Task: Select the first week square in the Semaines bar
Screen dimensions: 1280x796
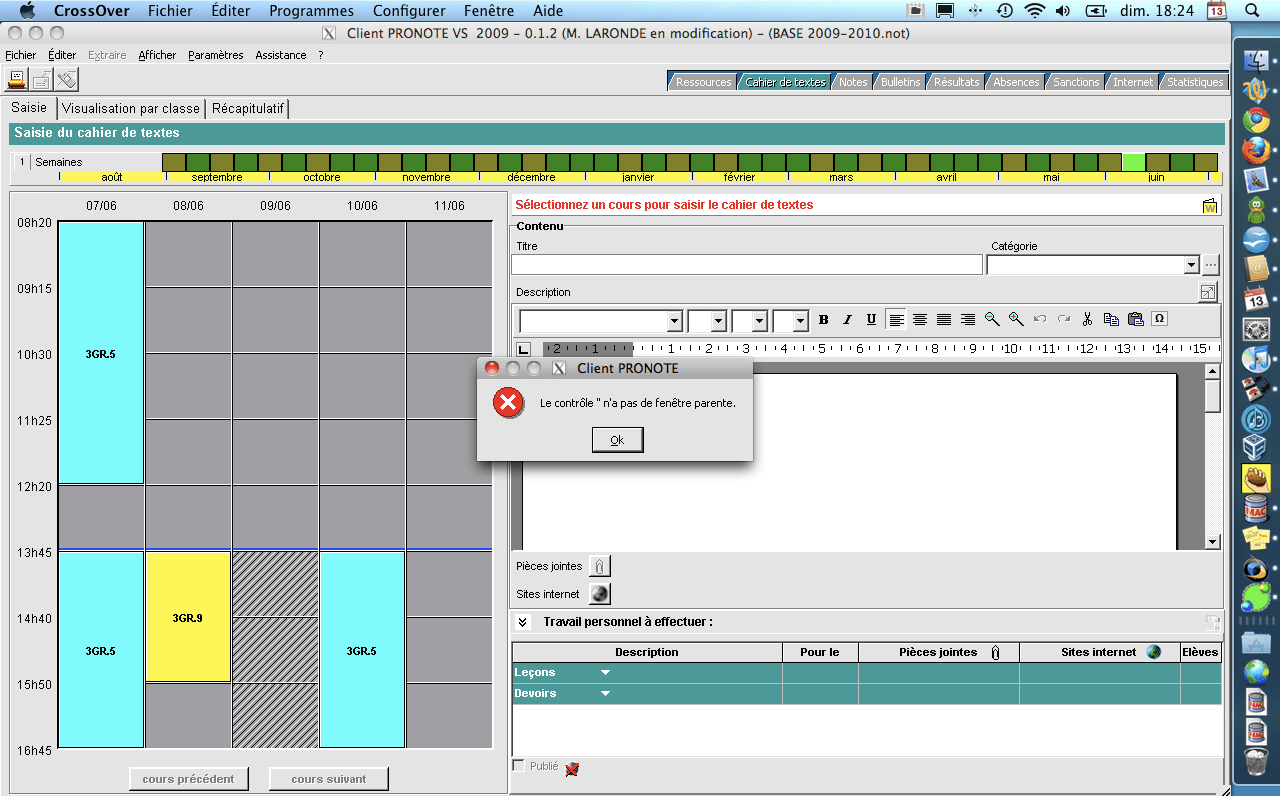Action: click(174, 162)
